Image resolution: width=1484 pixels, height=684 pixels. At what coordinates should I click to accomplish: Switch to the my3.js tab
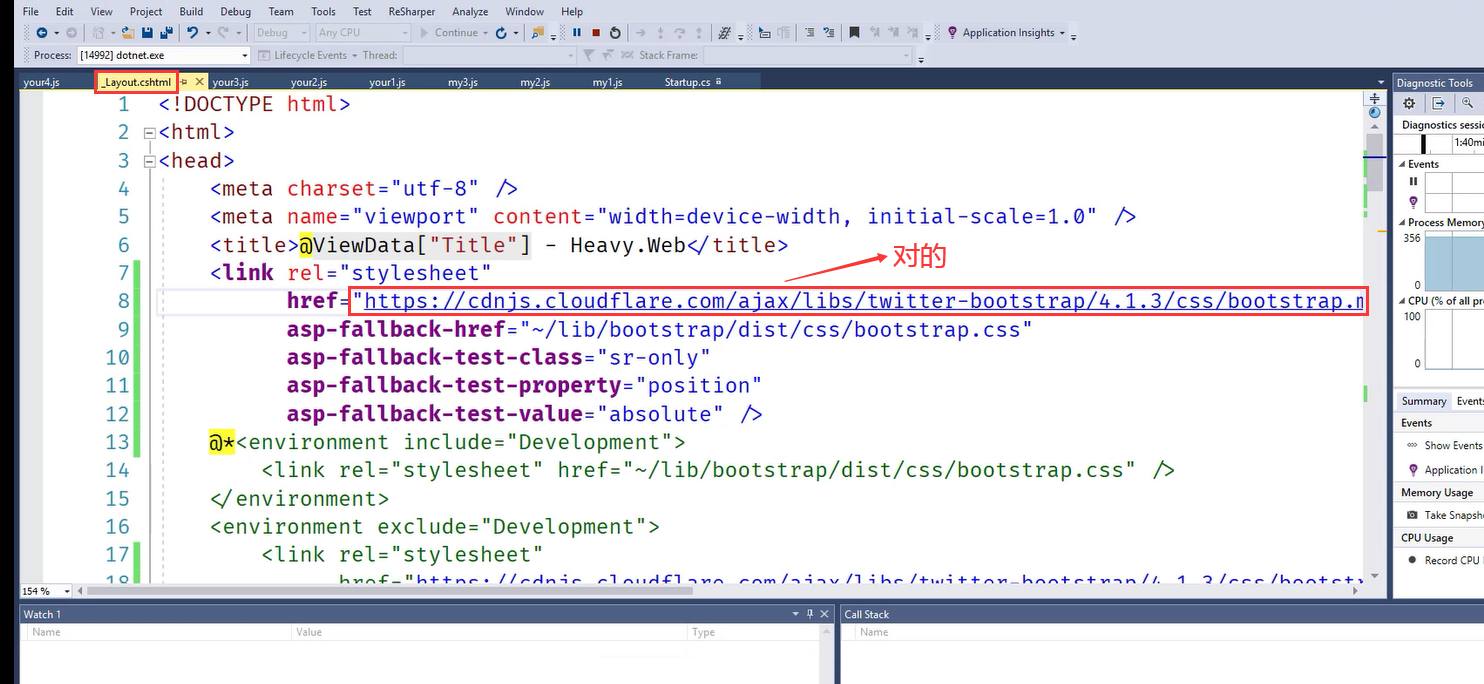point(462,82)
